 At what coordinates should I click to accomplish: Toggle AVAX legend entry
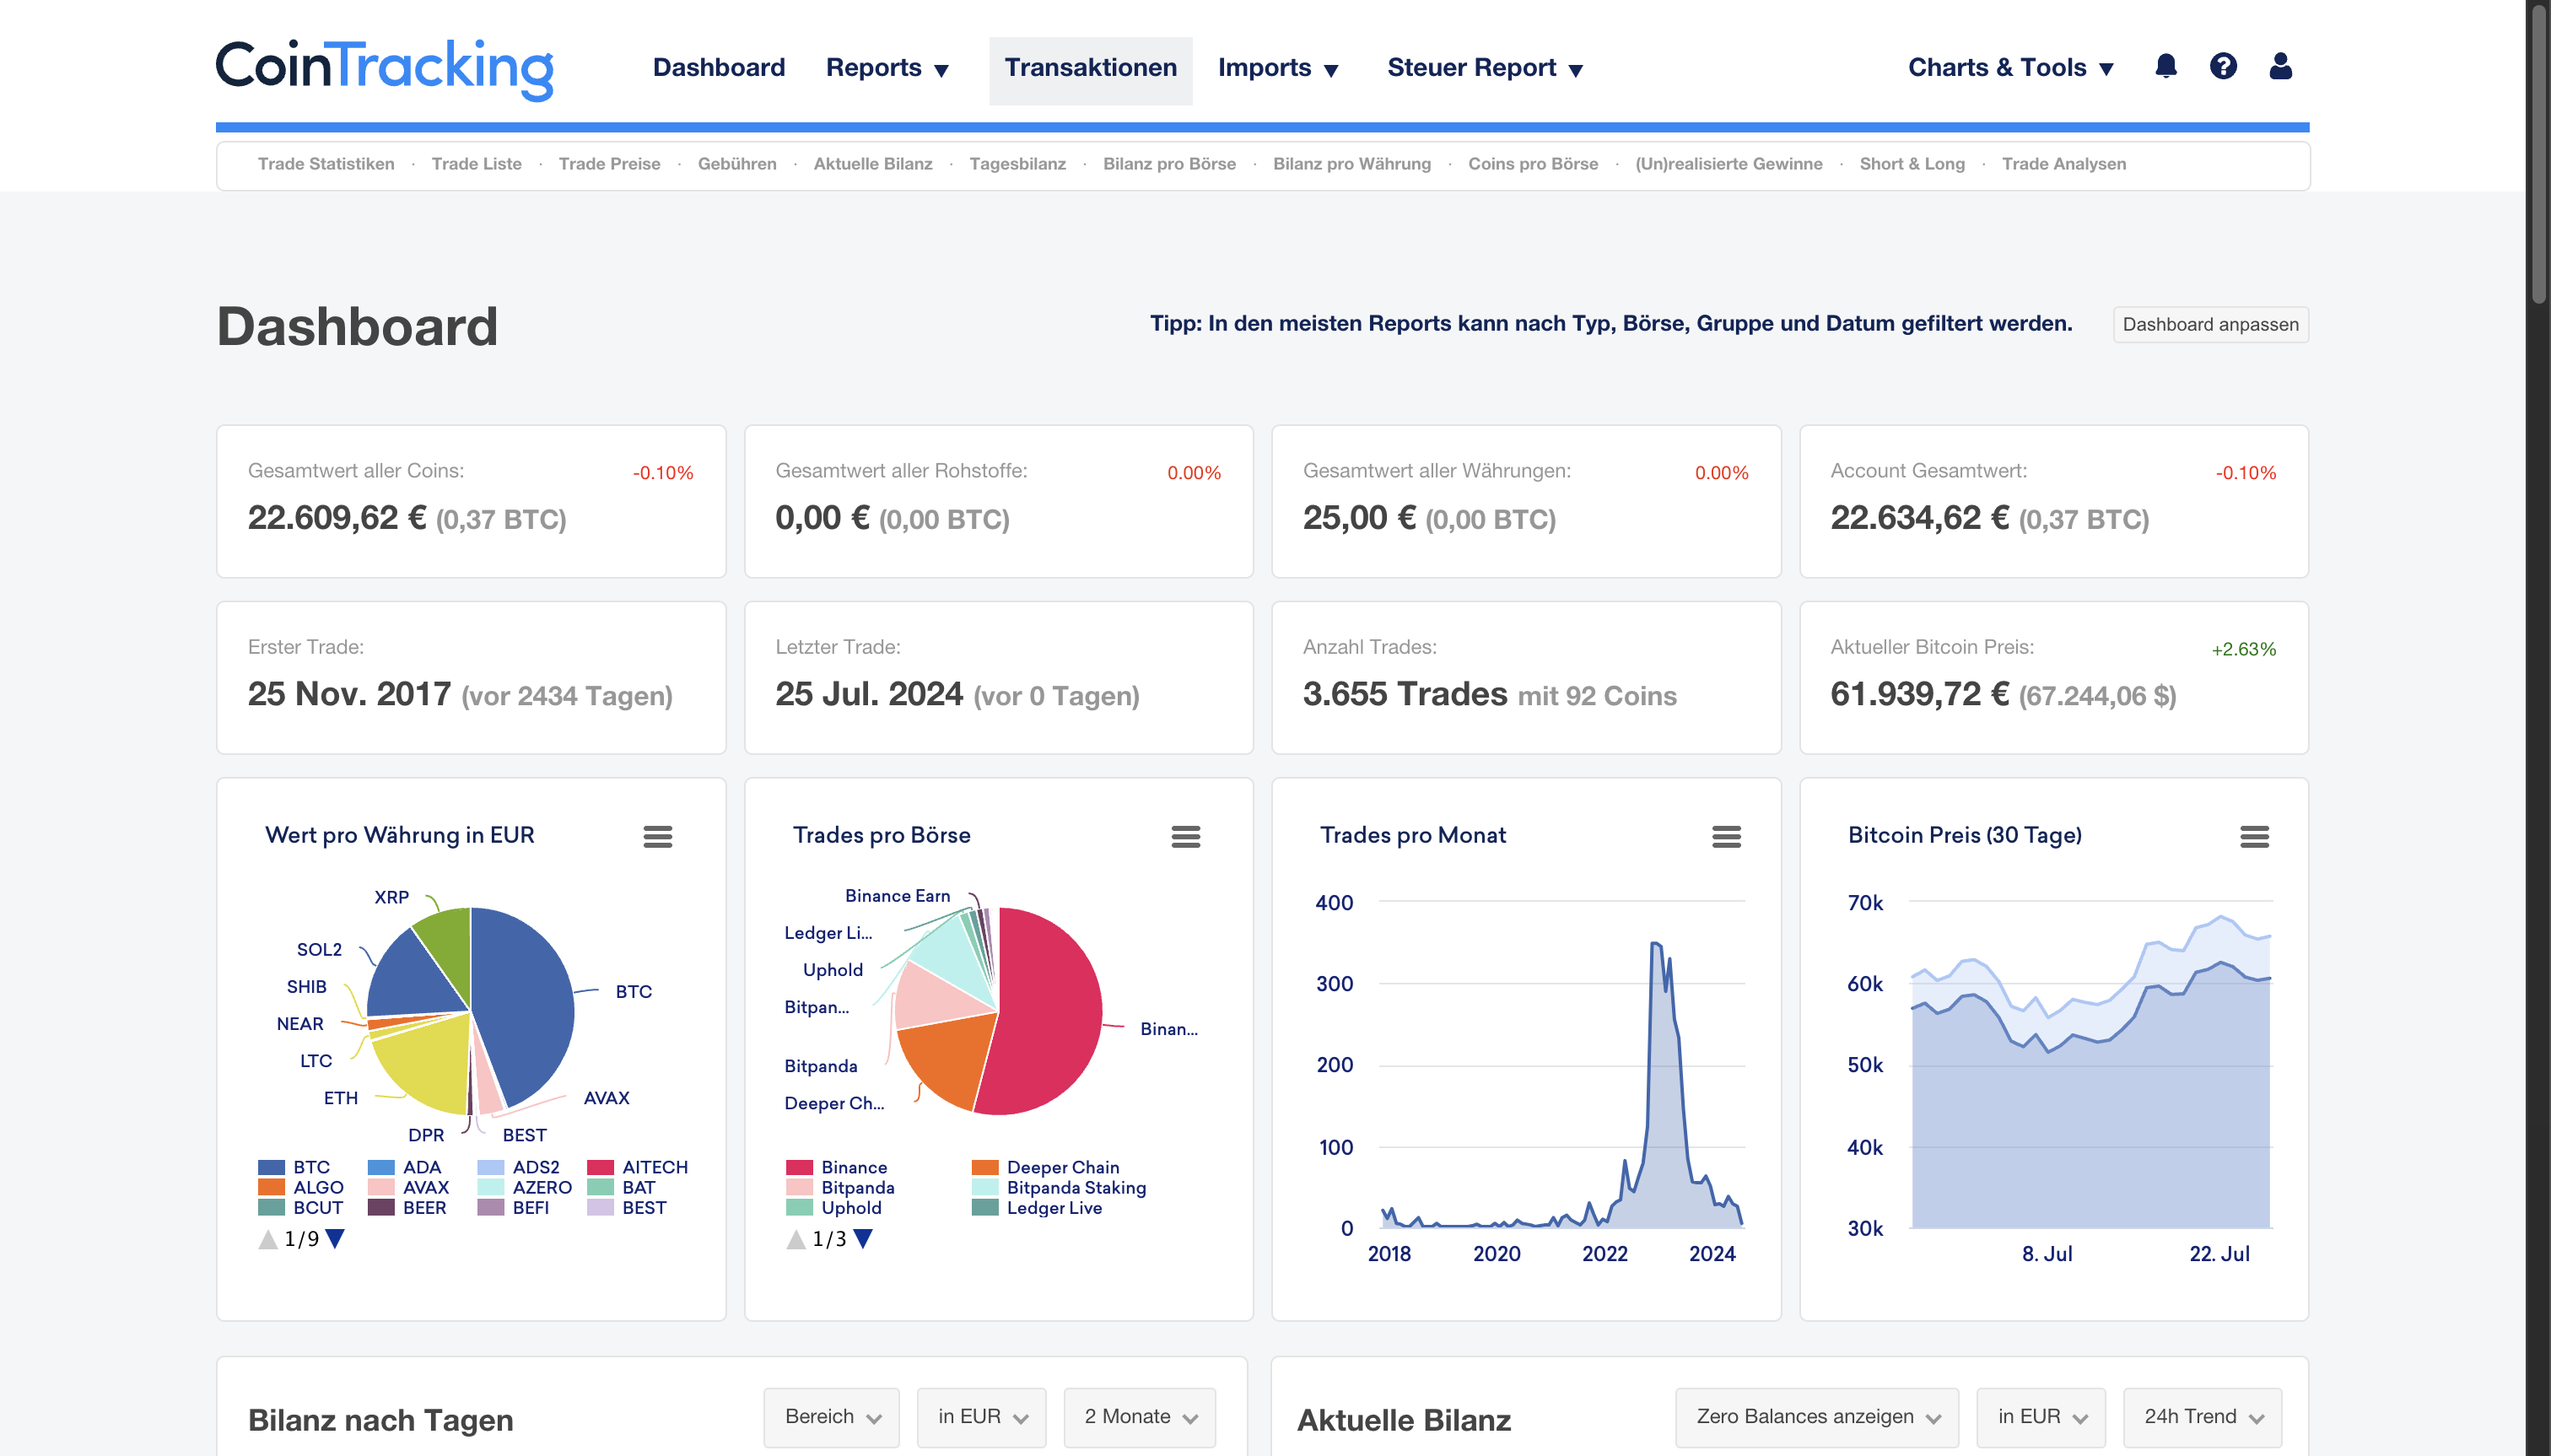click(409, 1187)
